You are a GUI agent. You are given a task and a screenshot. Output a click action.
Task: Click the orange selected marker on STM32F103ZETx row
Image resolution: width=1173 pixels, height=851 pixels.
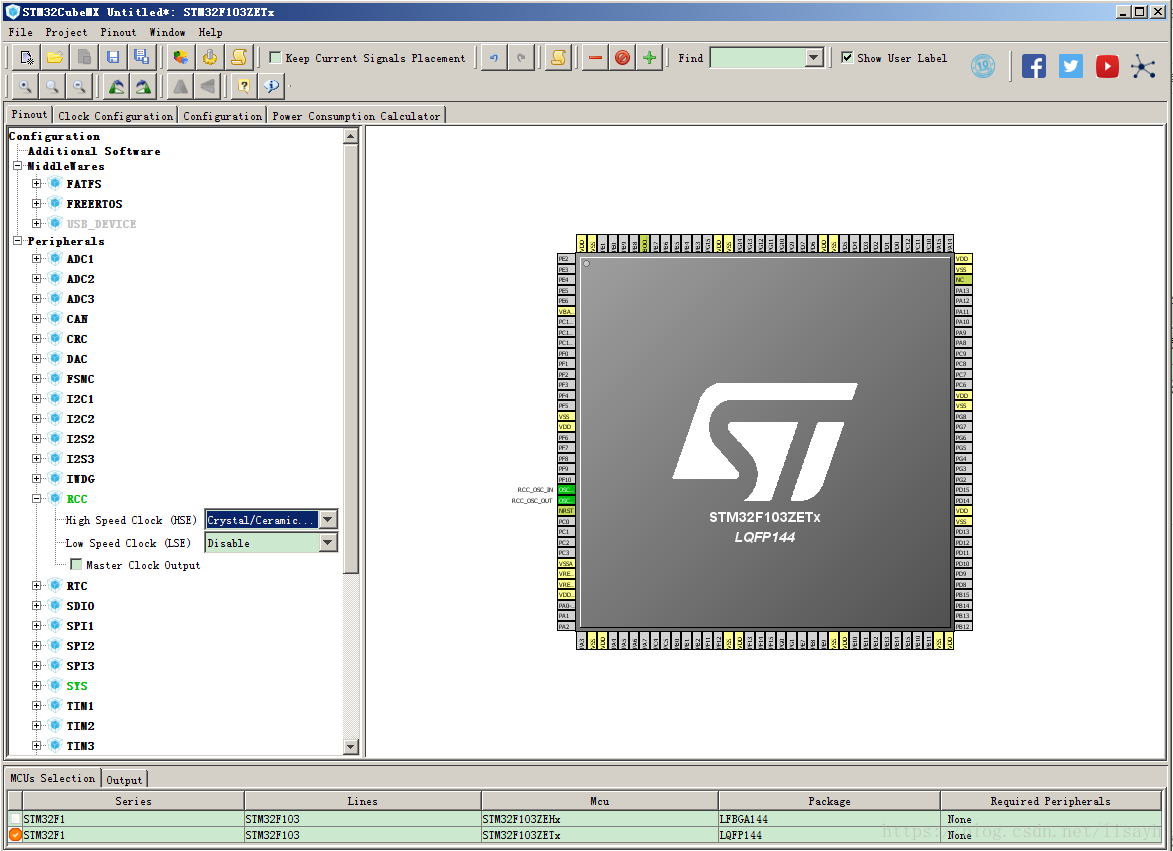[15, 835]
